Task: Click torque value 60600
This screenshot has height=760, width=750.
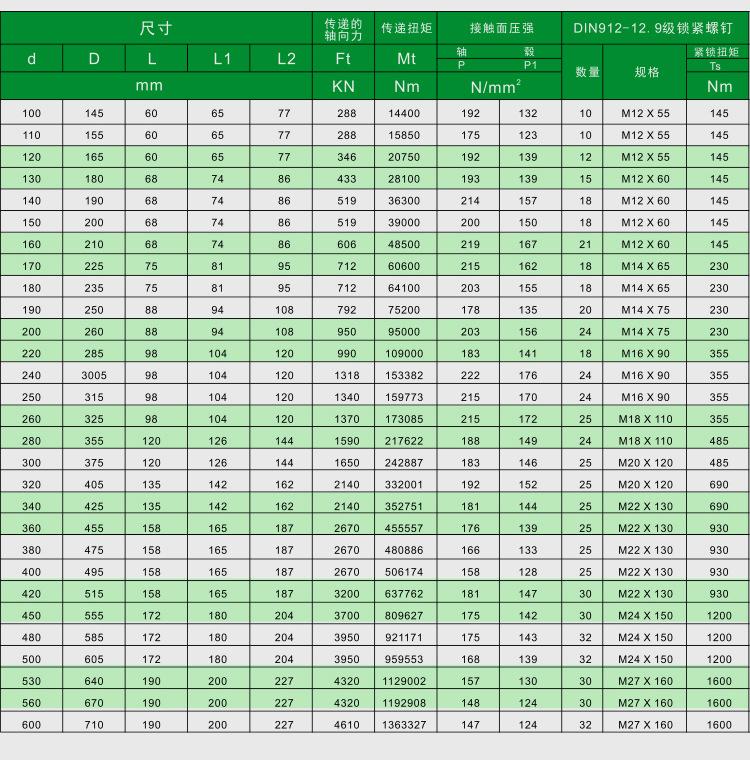Action: [404, 266]
